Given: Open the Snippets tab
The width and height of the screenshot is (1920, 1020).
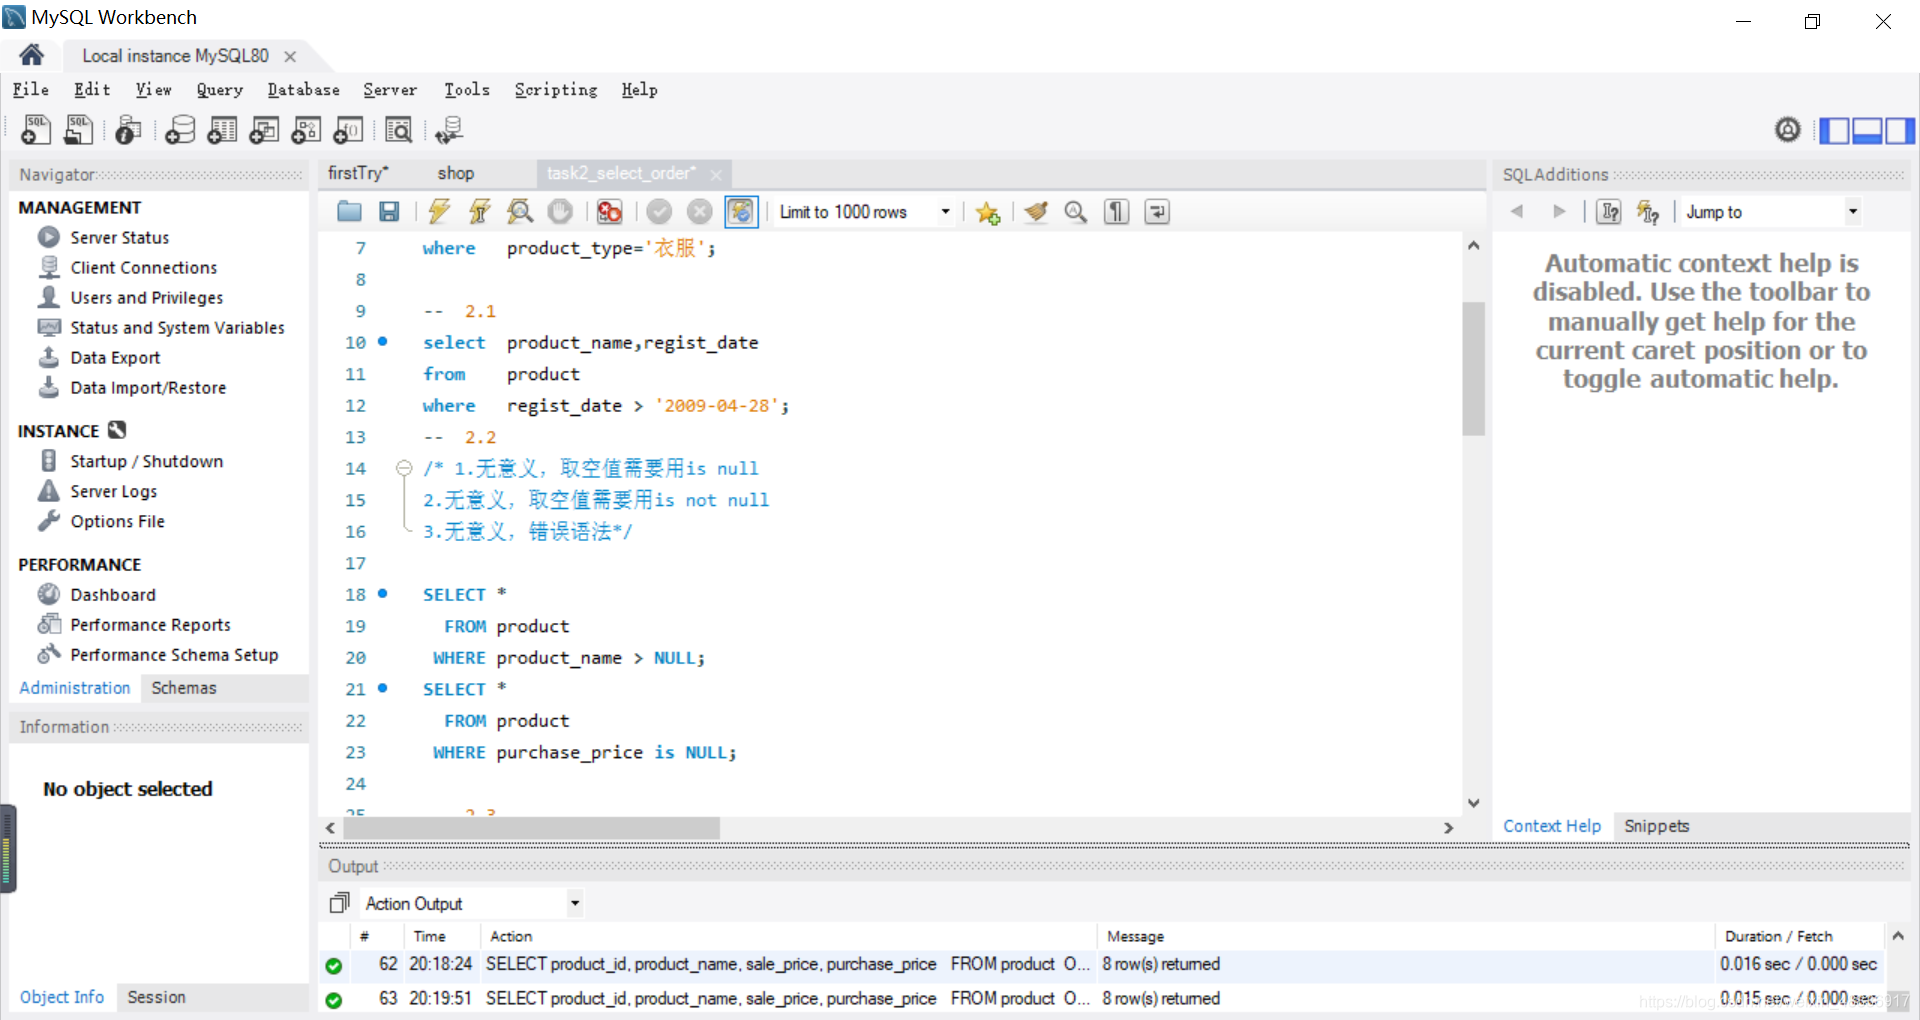Looking at the screenshot, I should coord(1656,825).
